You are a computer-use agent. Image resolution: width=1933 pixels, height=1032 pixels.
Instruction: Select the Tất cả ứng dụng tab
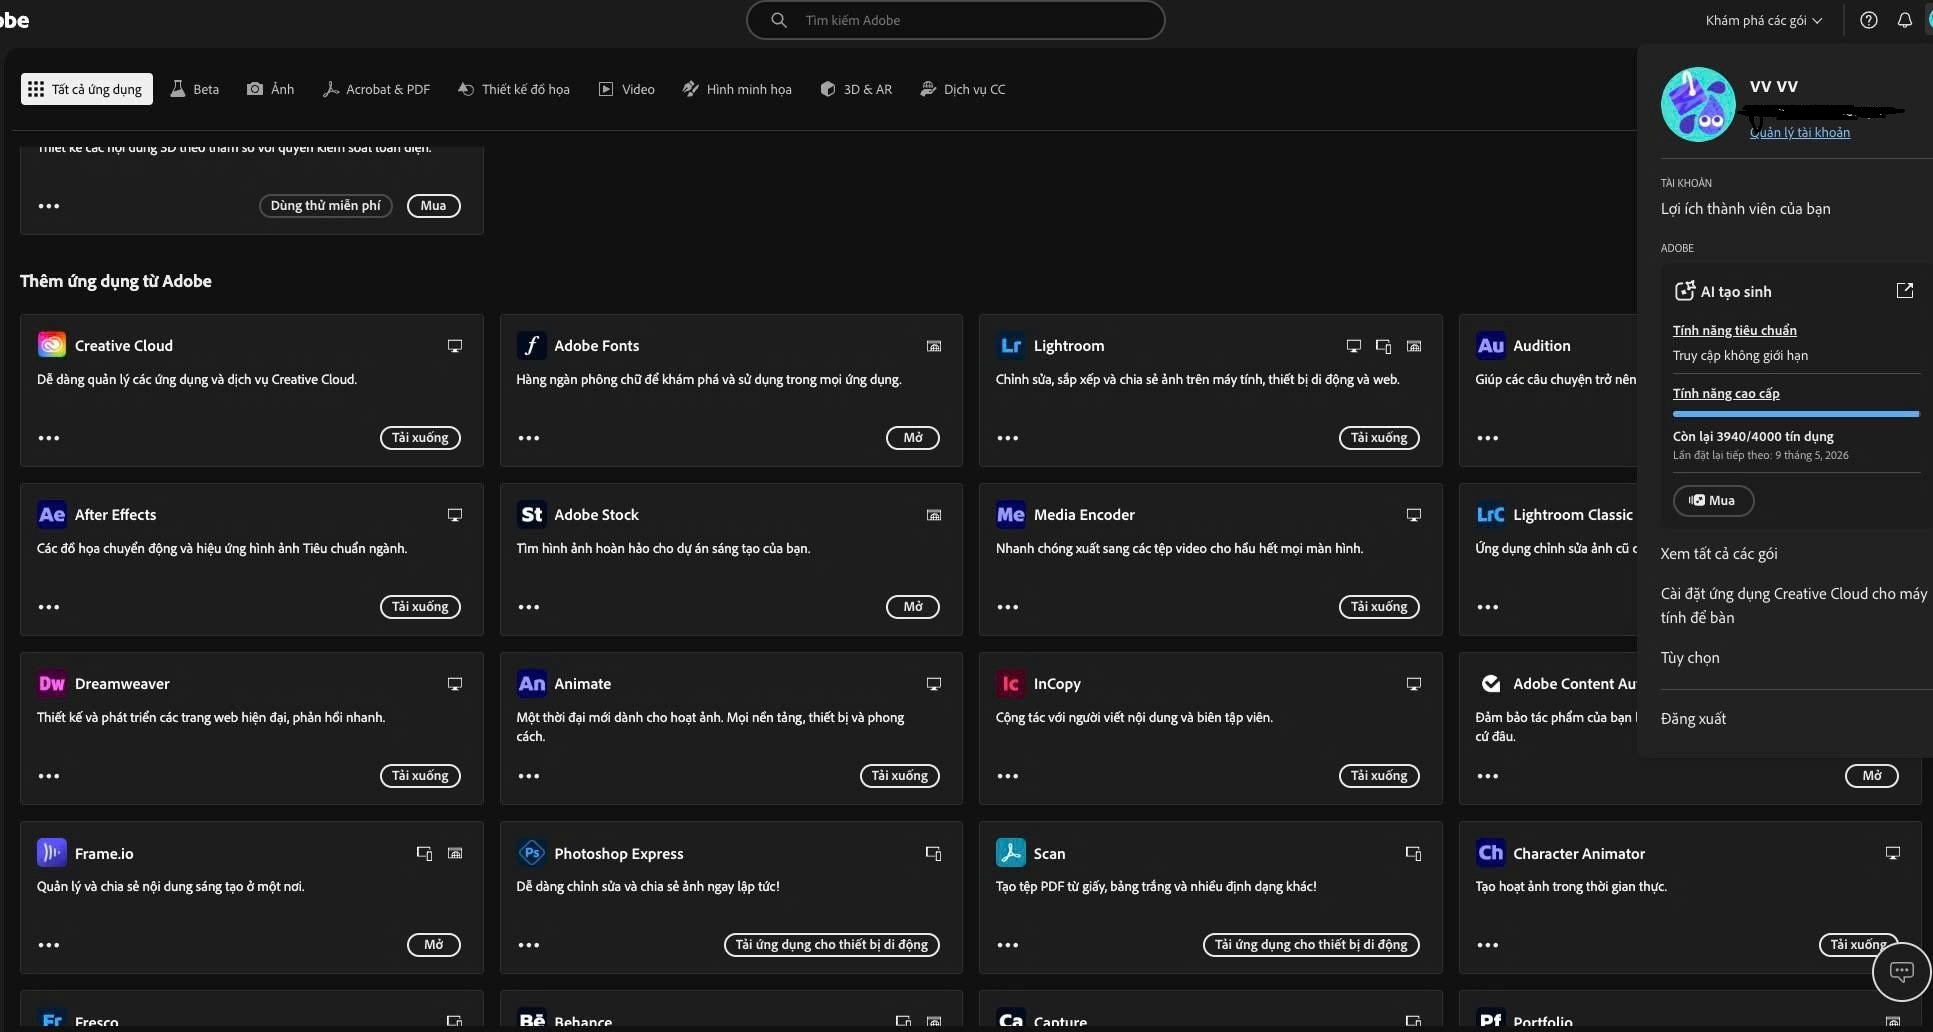point(86,89)
